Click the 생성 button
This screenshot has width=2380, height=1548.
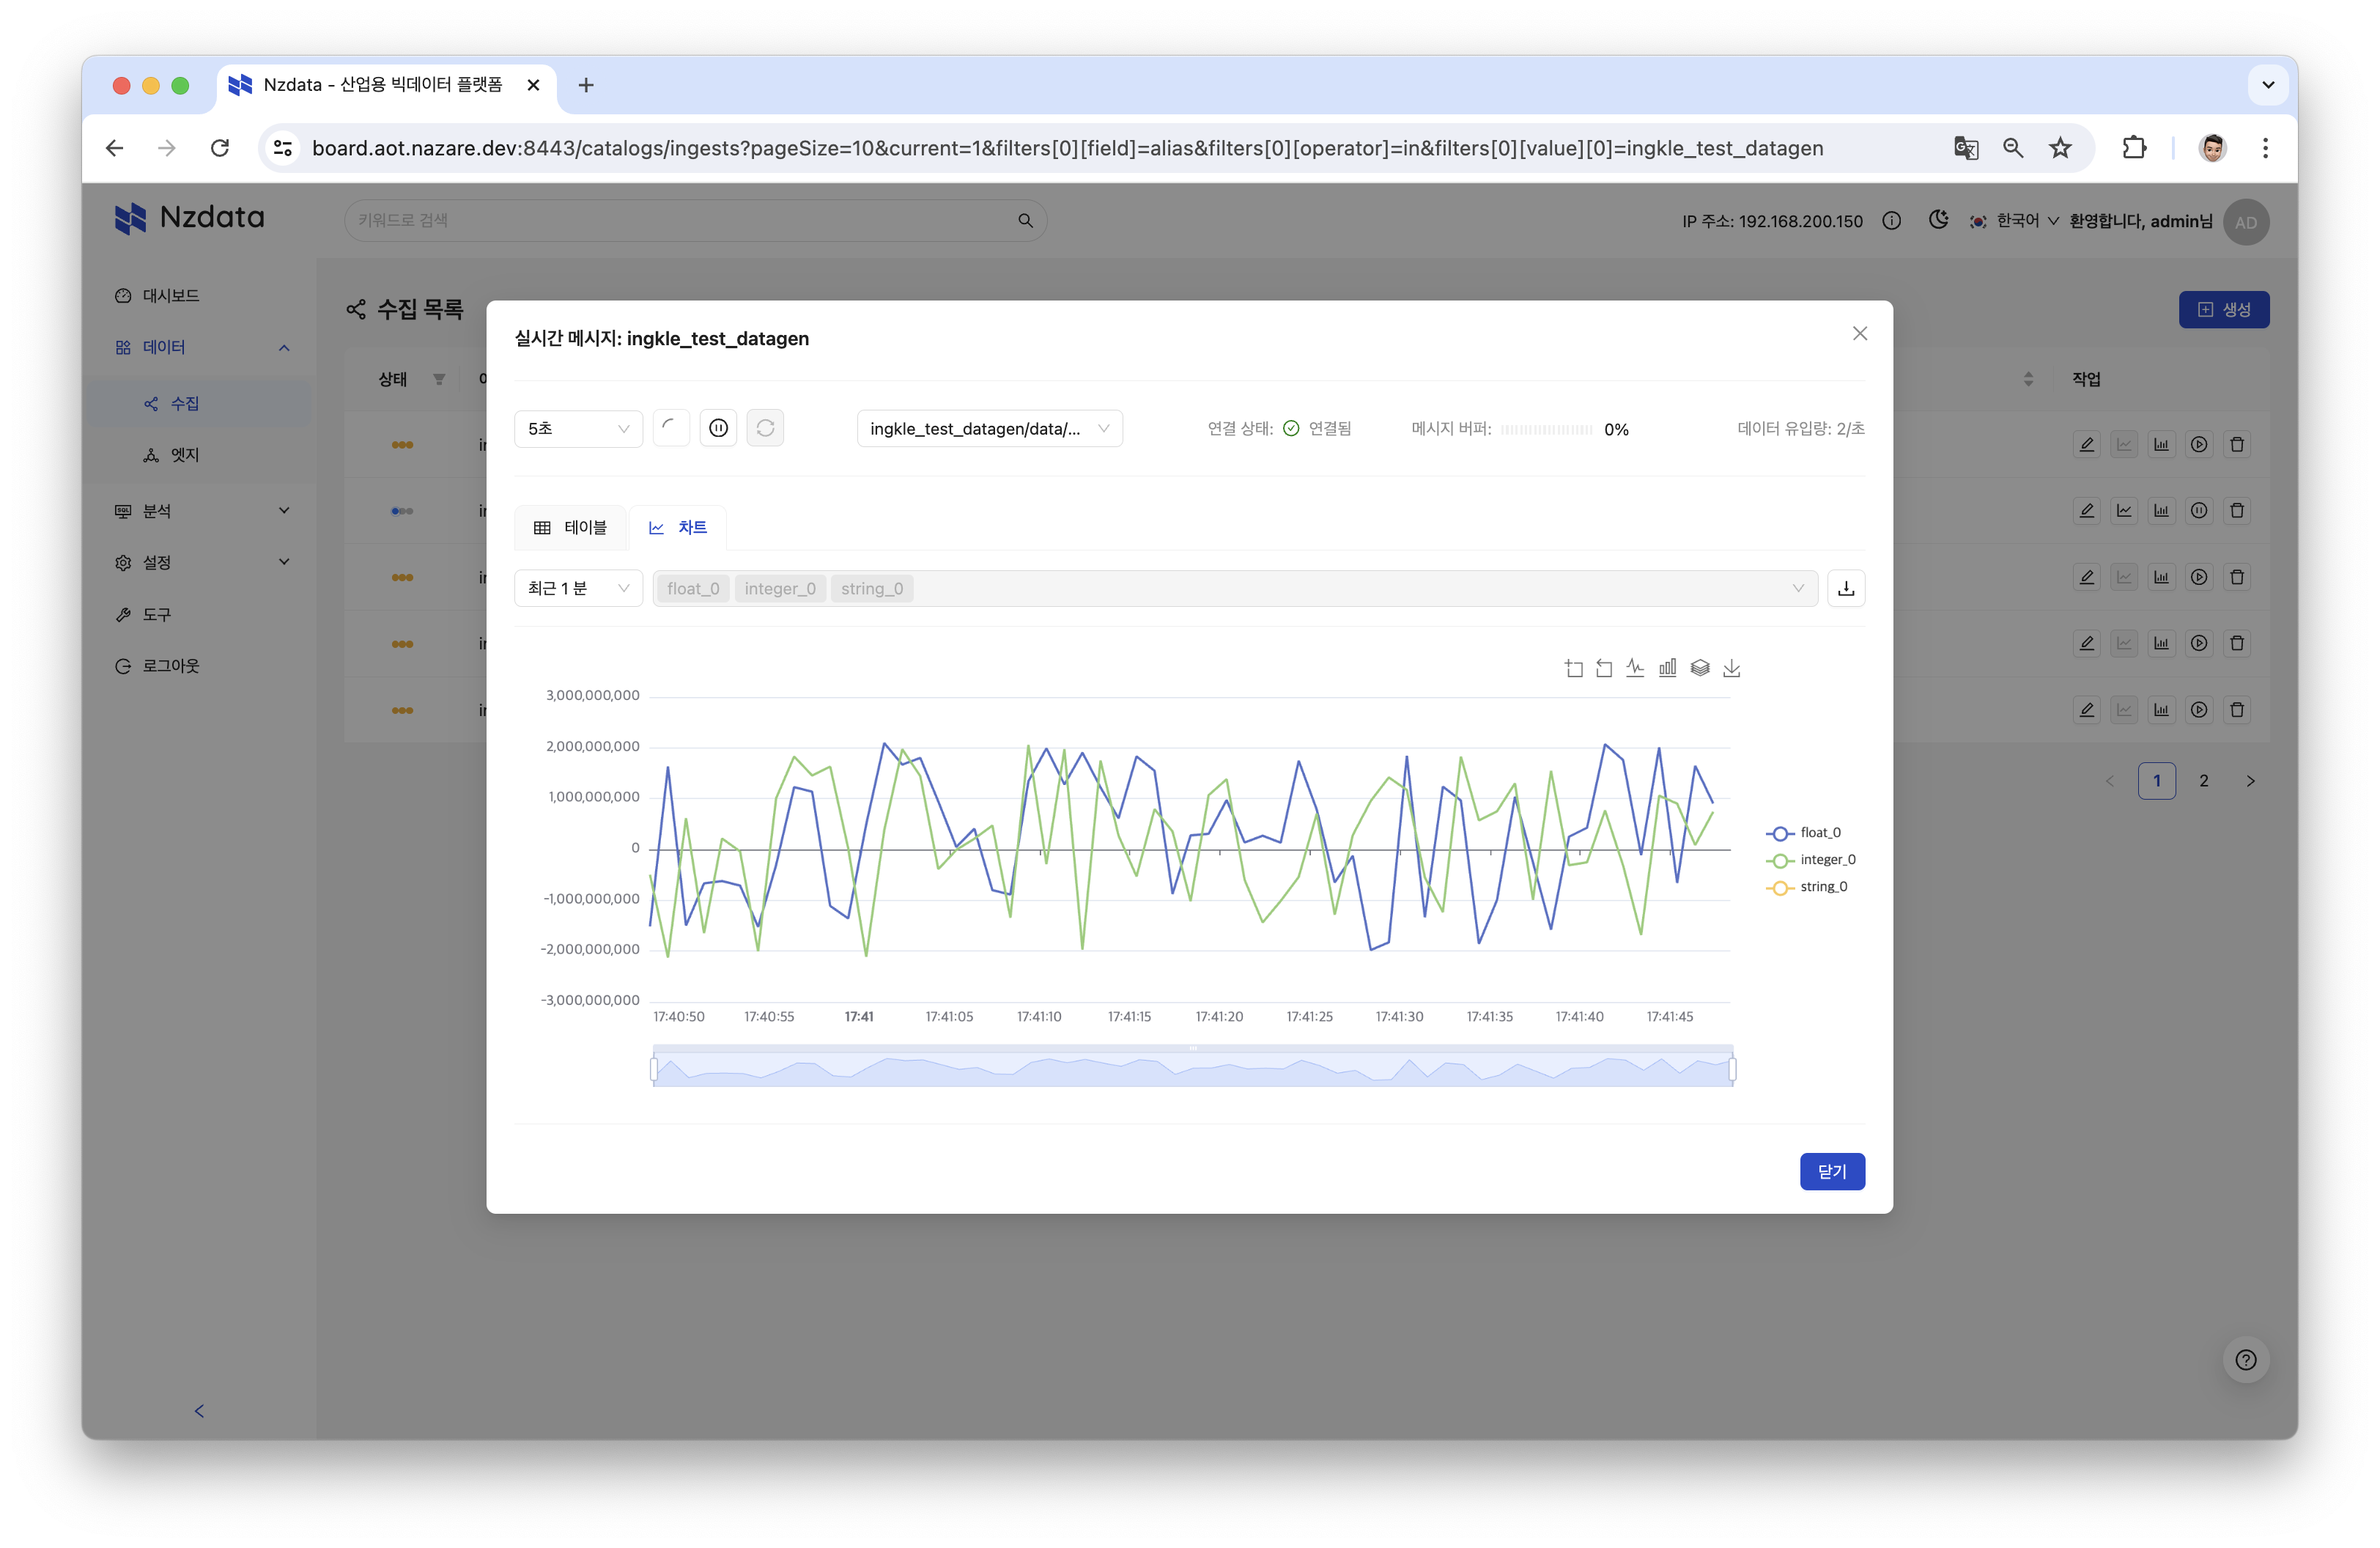point(2224,310)
